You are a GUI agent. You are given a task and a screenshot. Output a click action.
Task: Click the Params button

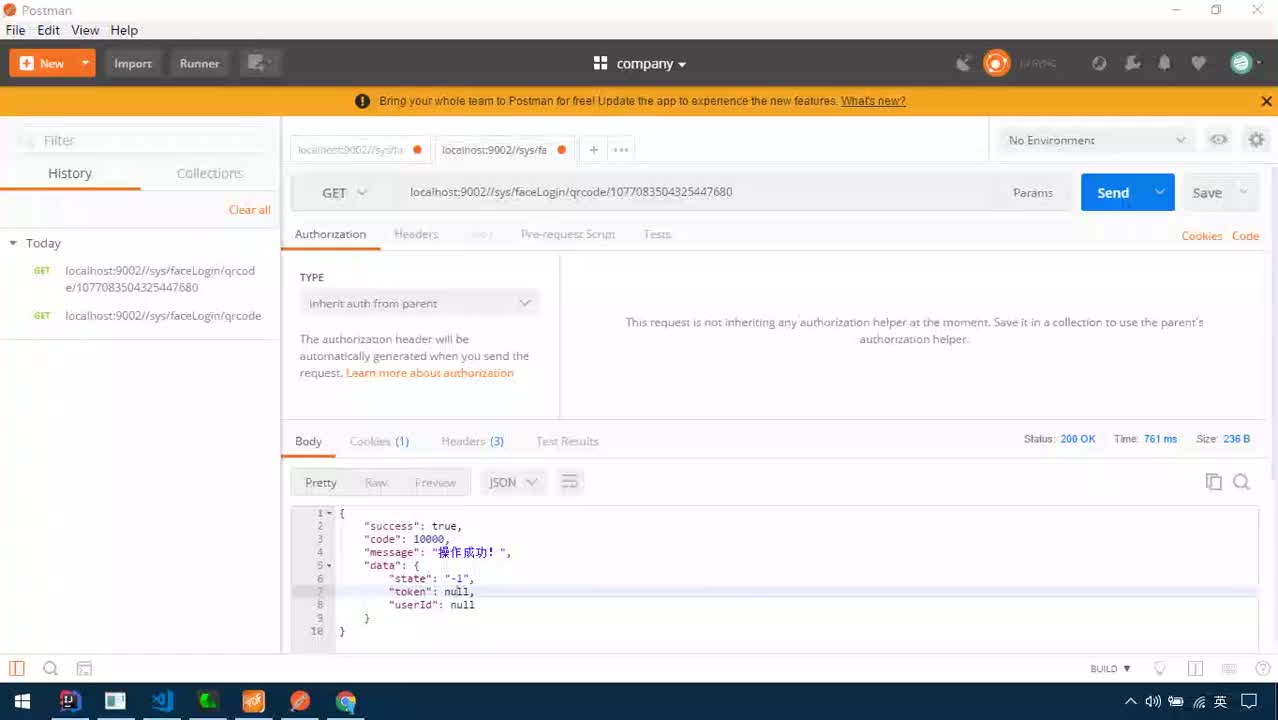coord(1033,193)
